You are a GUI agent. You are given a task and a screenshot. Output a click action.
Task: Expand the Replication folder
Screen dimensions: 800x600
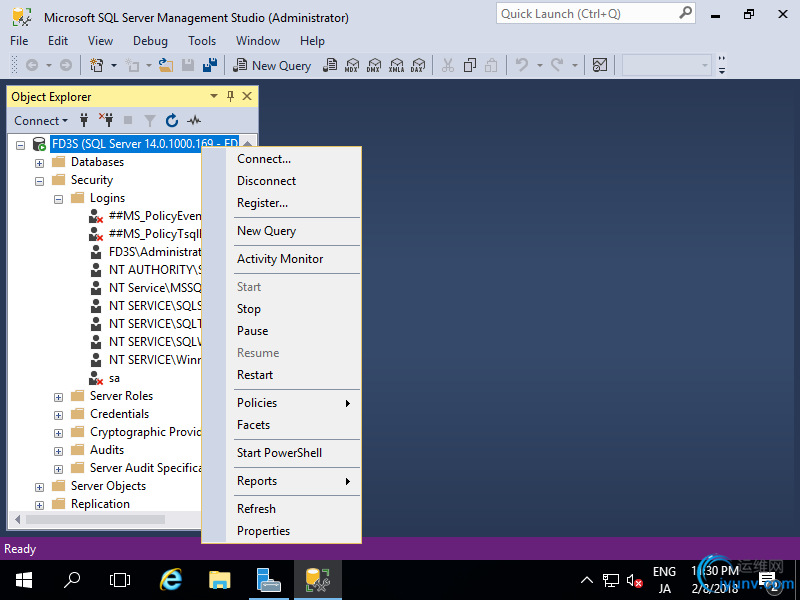[39, 505]
